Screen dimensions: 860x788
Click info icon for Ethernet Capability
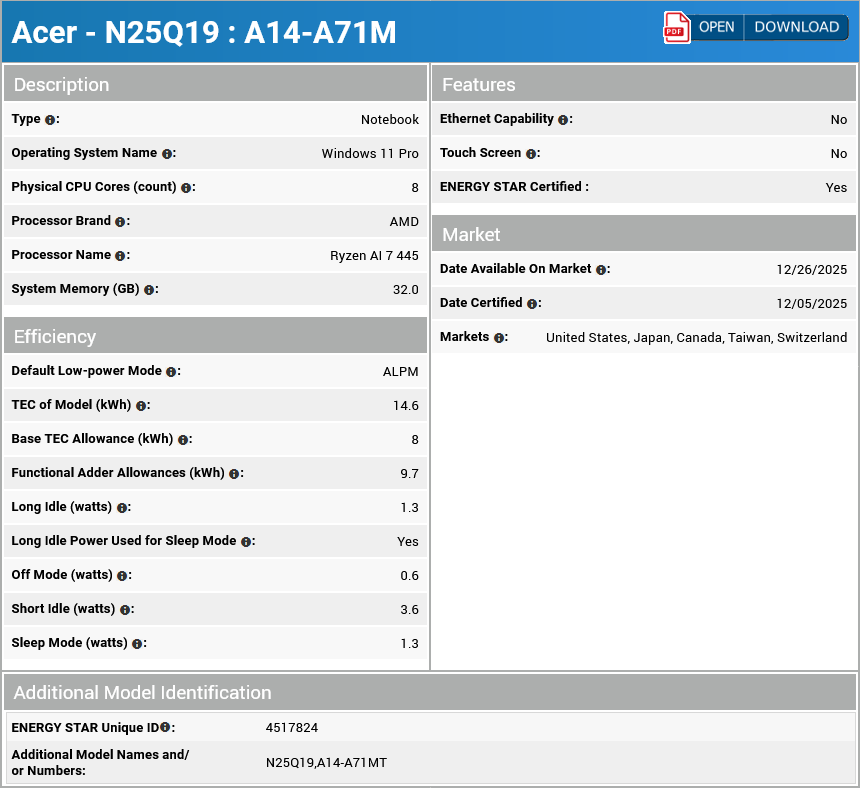(x=563, y=120)
